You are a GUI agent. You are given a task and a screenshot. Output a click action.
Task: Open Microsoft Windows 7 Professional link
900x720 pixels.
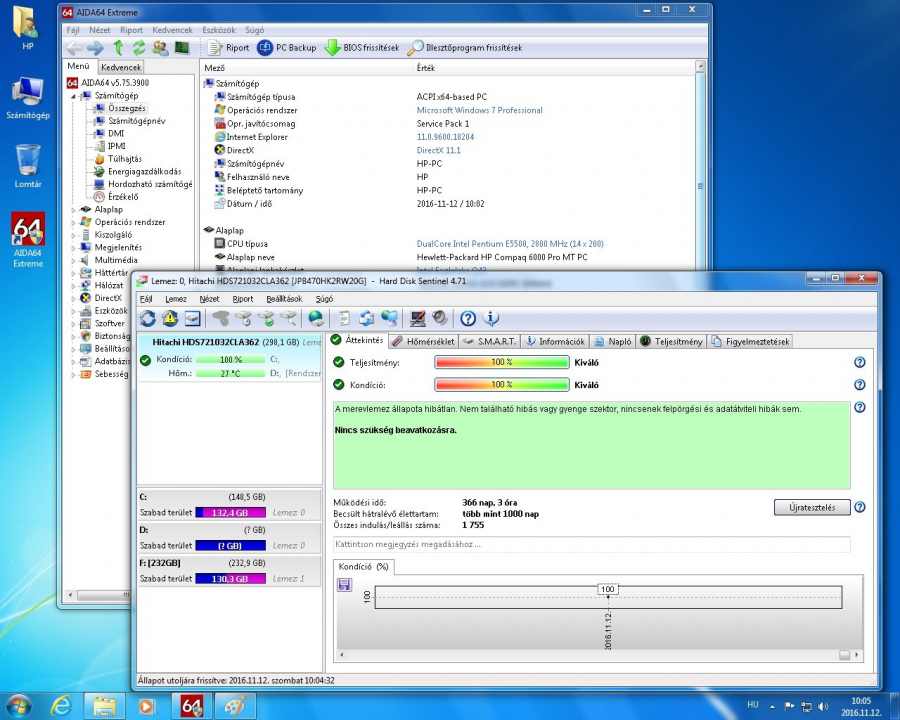[479, 110]
